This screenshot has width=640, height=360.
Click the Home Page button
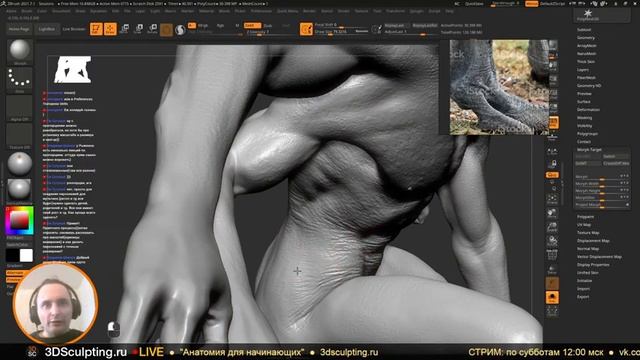point(19,29)
